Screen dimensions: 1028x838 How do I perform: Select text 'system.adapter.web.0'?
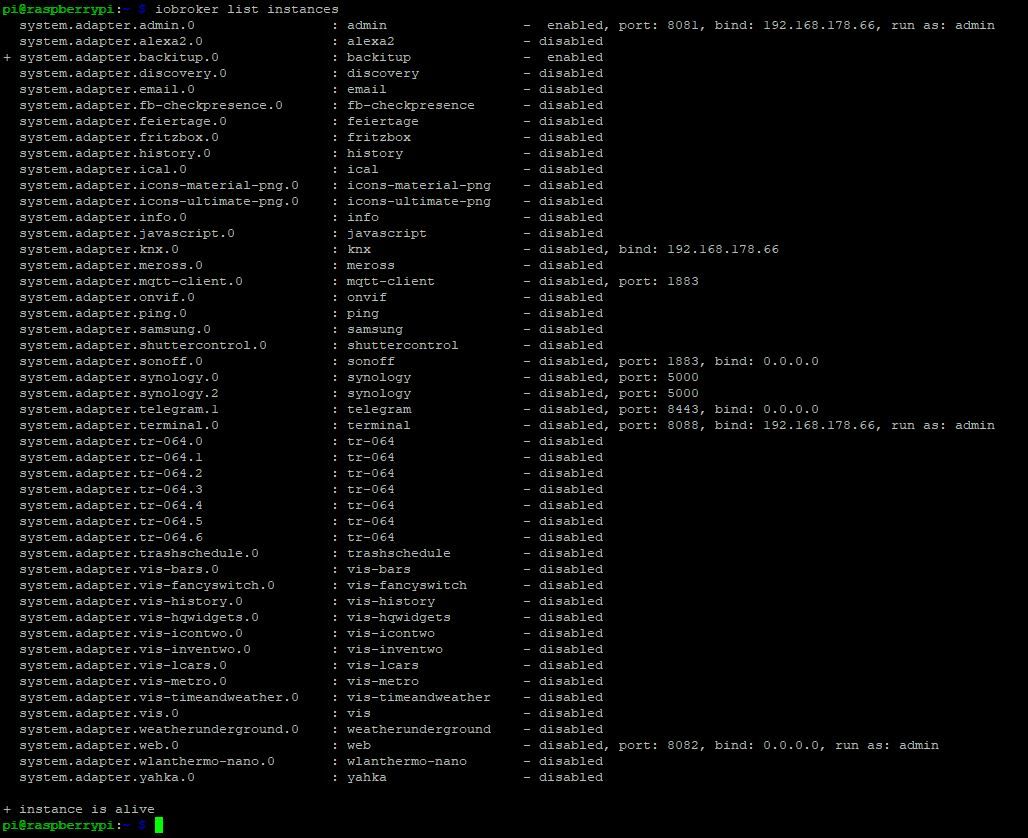[x=99, y=745]
